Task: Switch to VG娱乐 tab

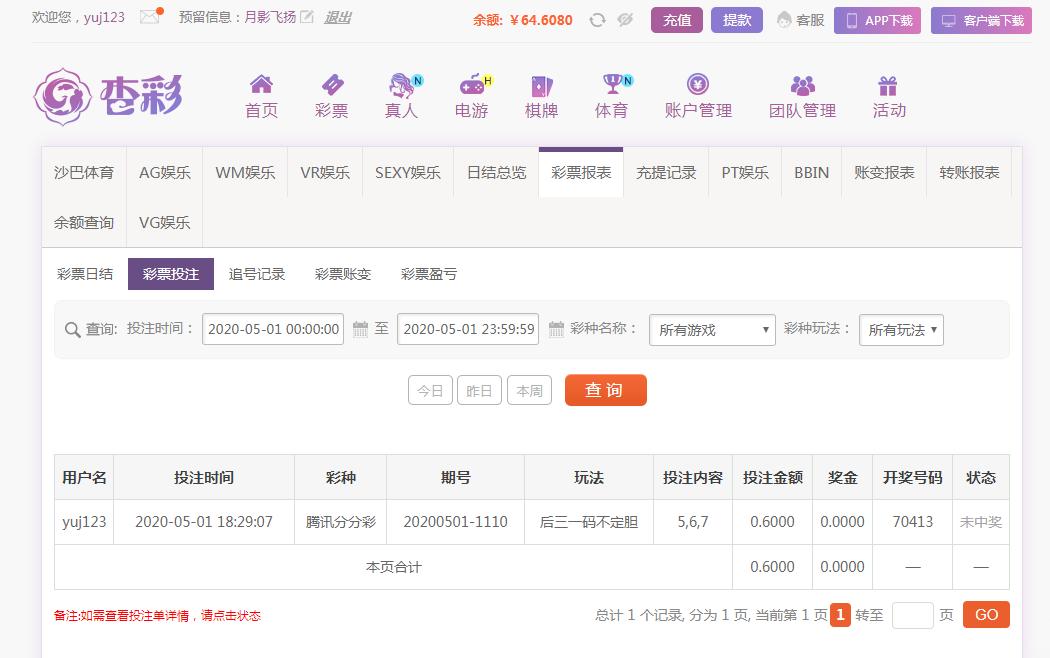Action: (165, 222)
